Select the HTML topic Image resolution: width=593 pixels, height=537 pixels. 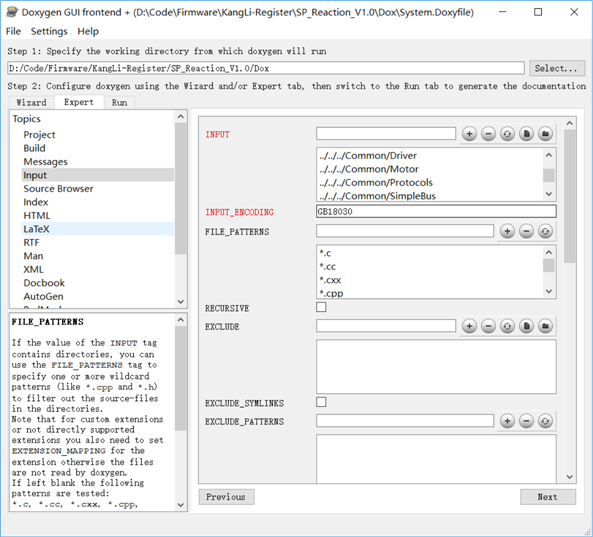37,216
